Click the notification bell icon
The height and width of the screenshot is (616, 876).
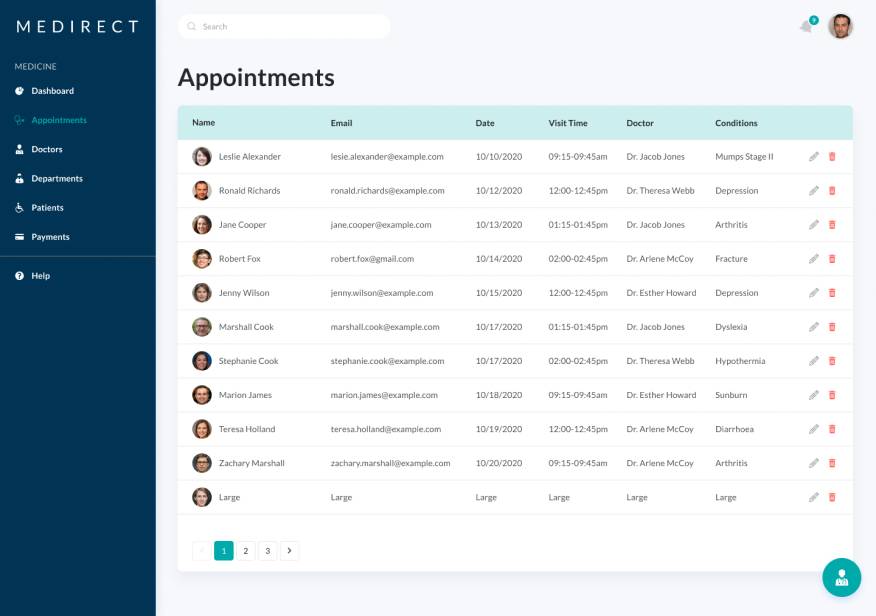pyautogui.click(x=806, y=26)
